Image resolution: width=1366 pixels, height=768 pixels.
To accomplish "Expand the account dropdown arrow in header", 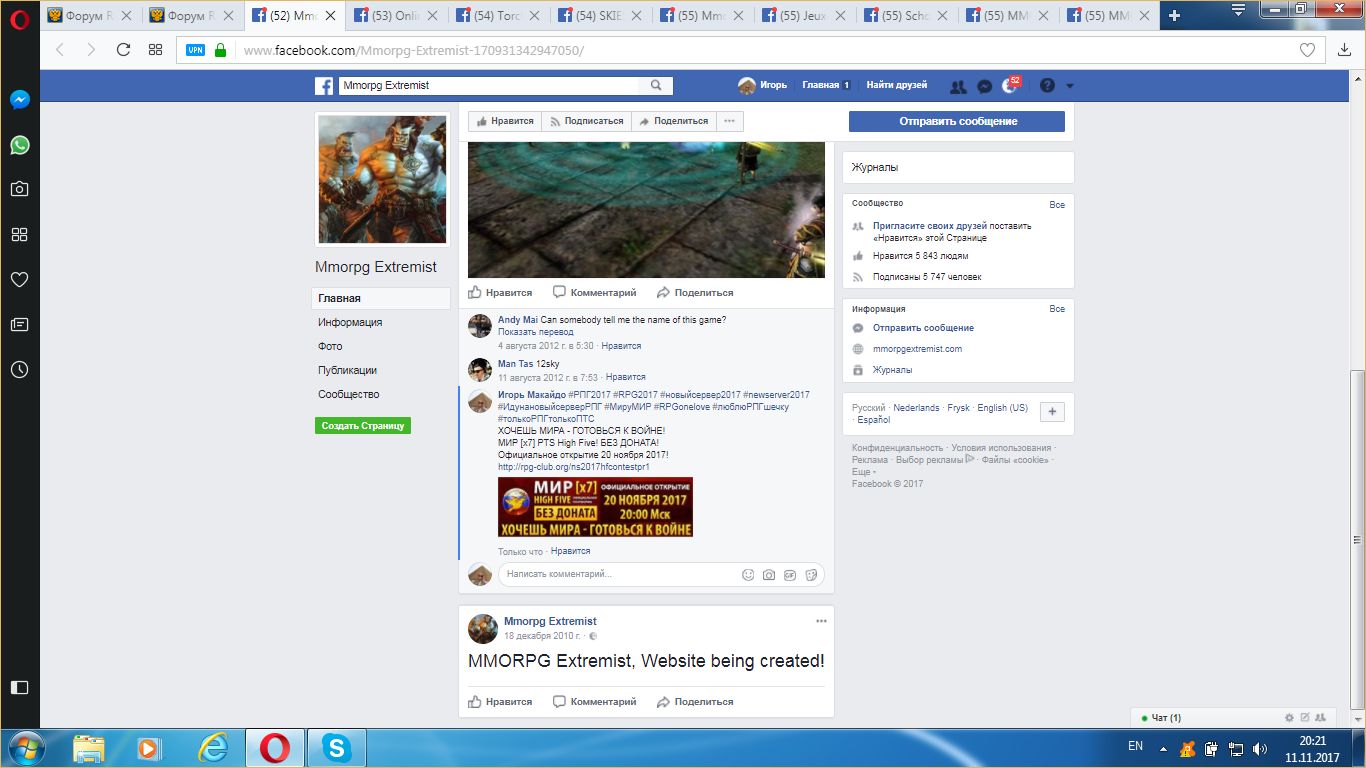I will click(1070, 86).
